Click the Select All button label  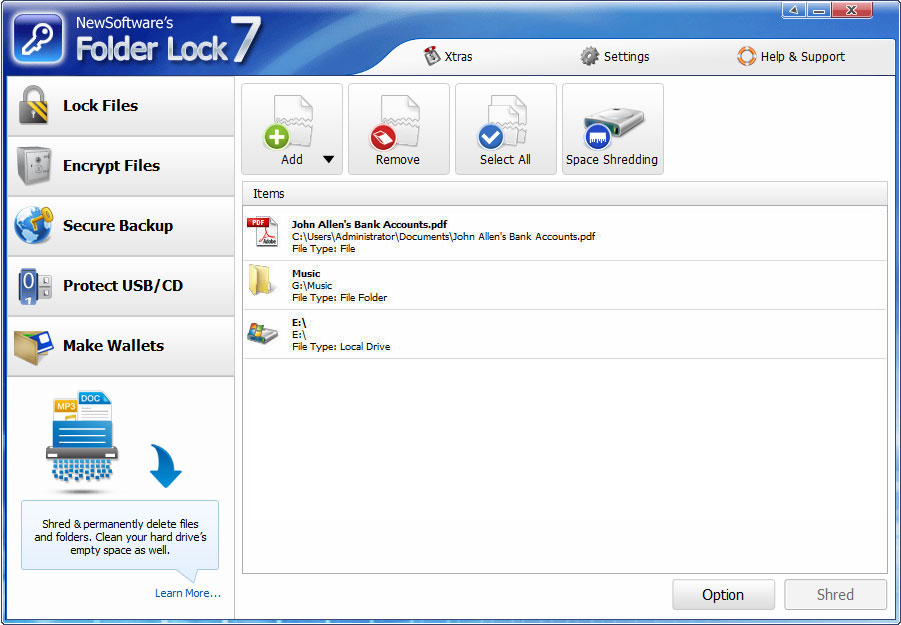(x=505, y=160)
